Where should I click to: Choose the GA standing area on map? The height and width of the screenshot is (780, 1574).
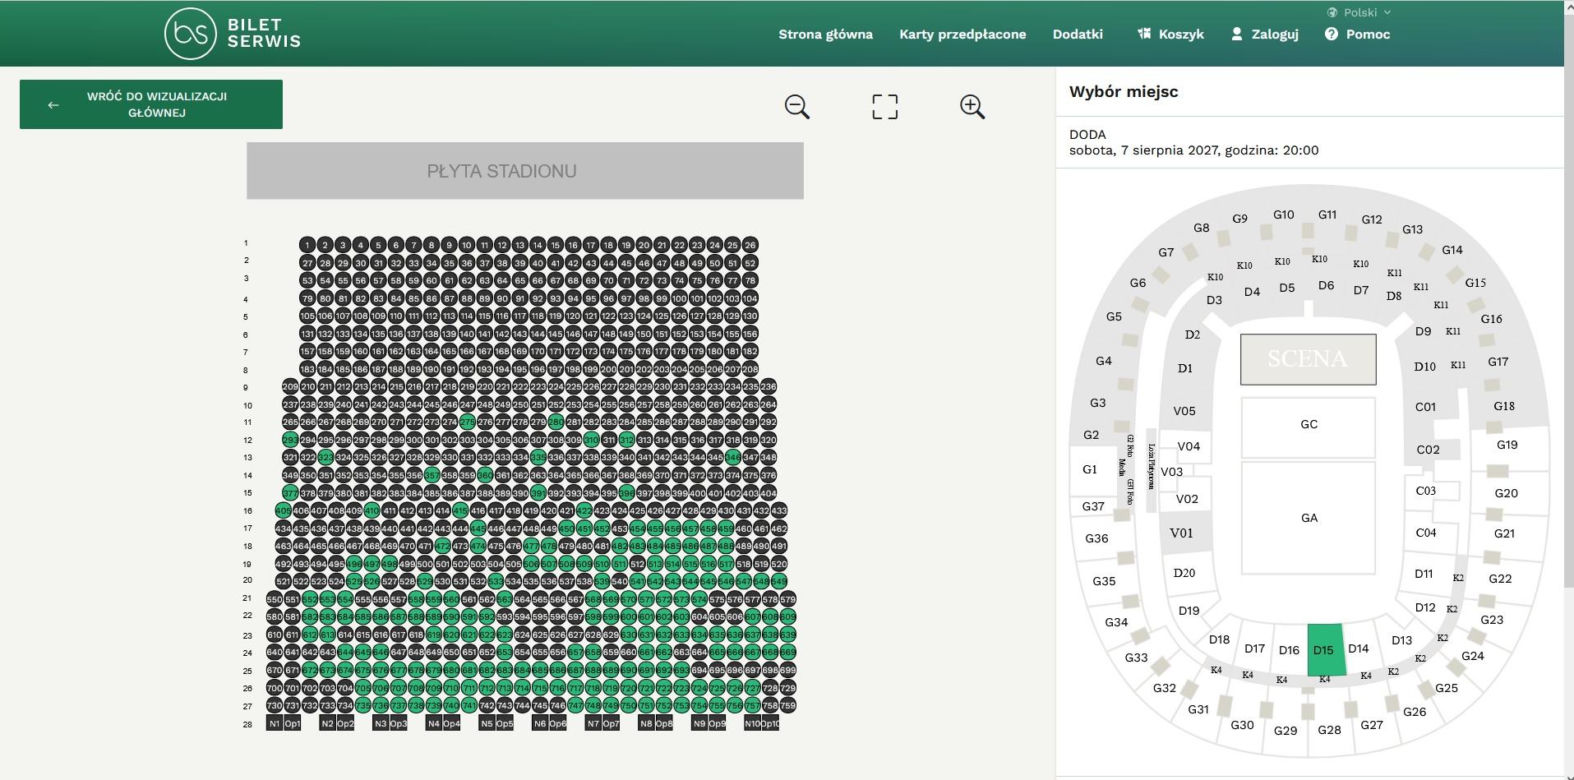click(x=1309, y=518)
